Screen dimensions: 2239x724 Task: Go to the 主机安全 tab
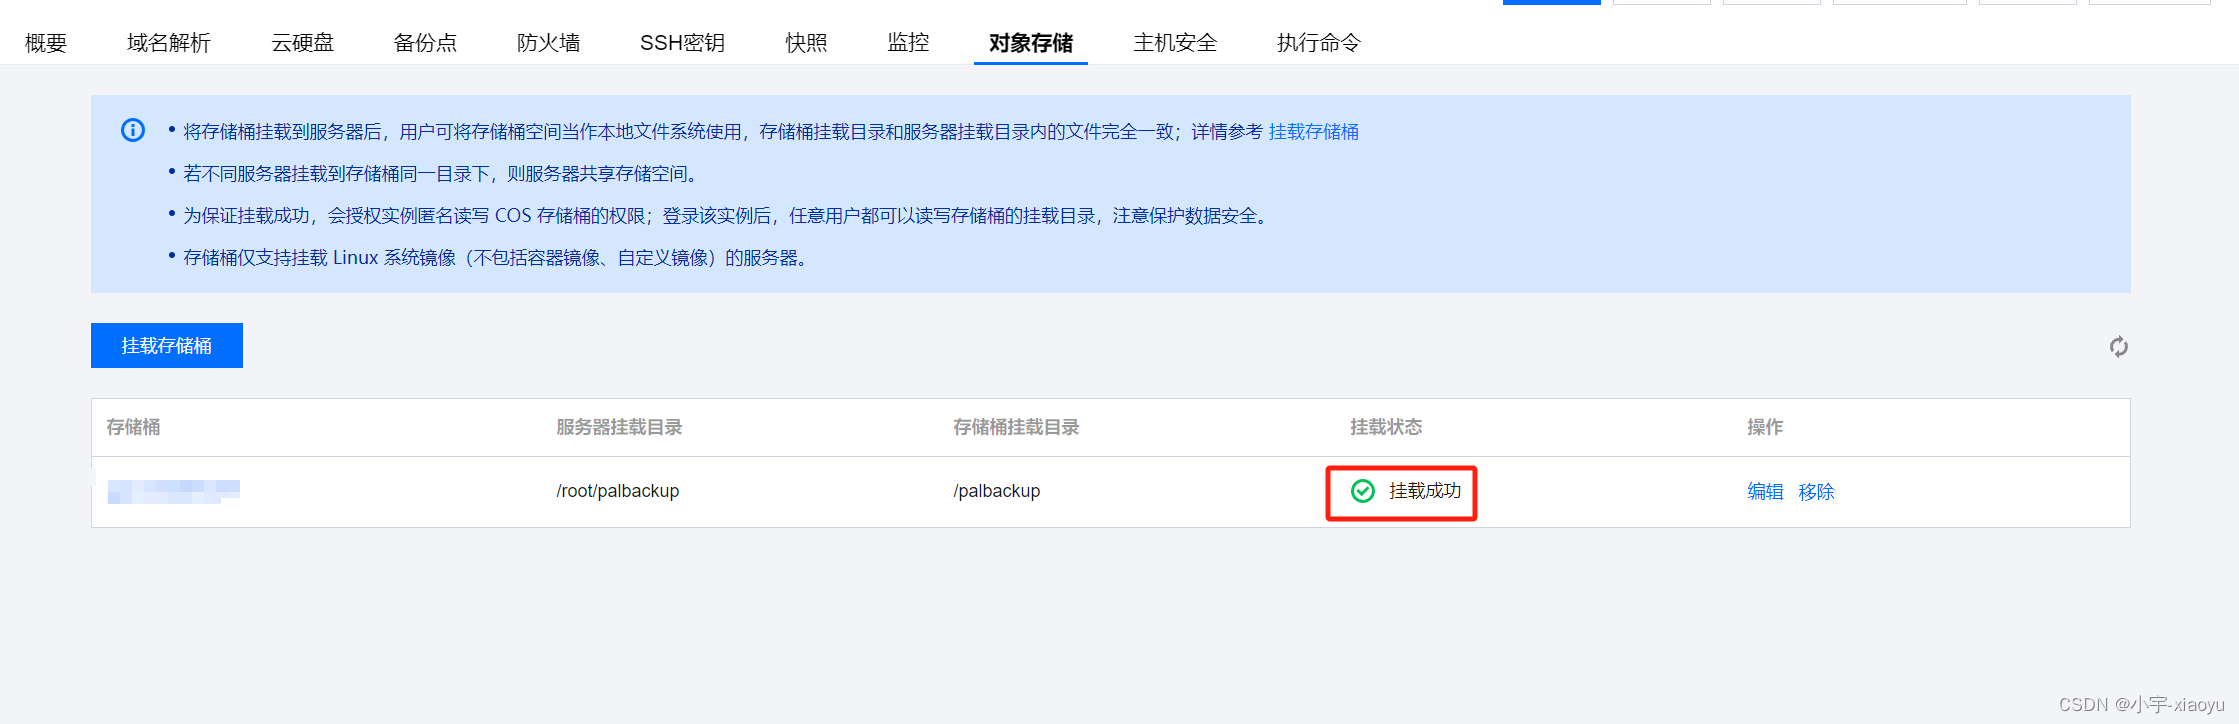1175,43
